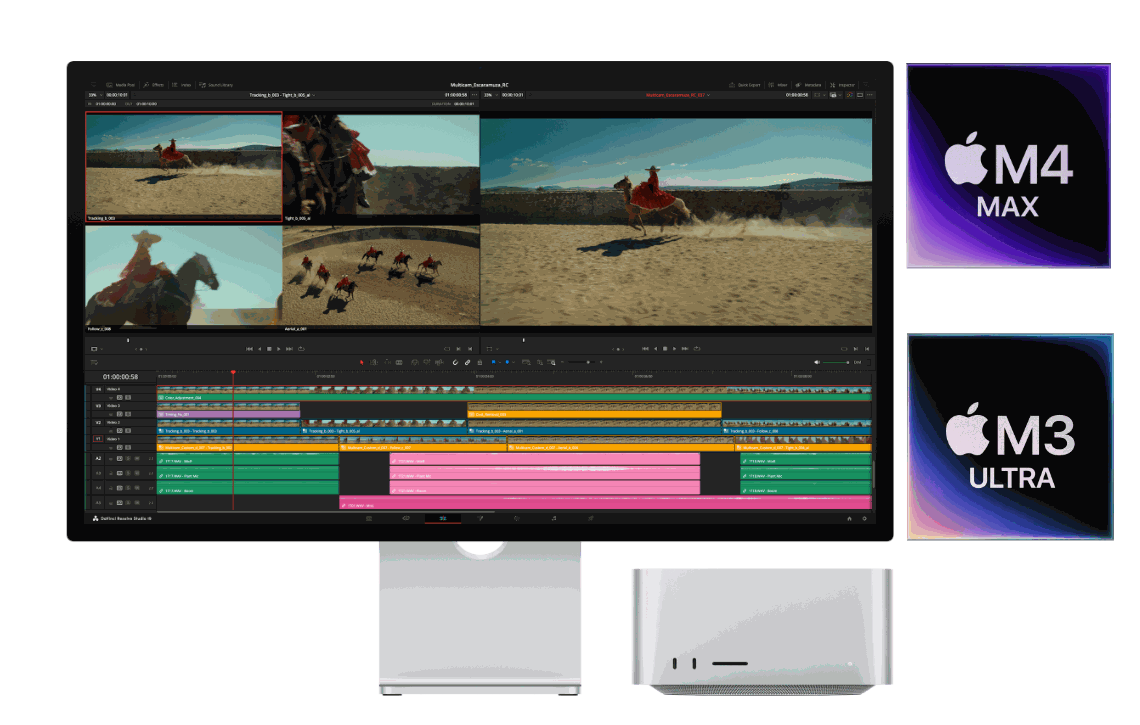Open the Media page

point(369,518)
